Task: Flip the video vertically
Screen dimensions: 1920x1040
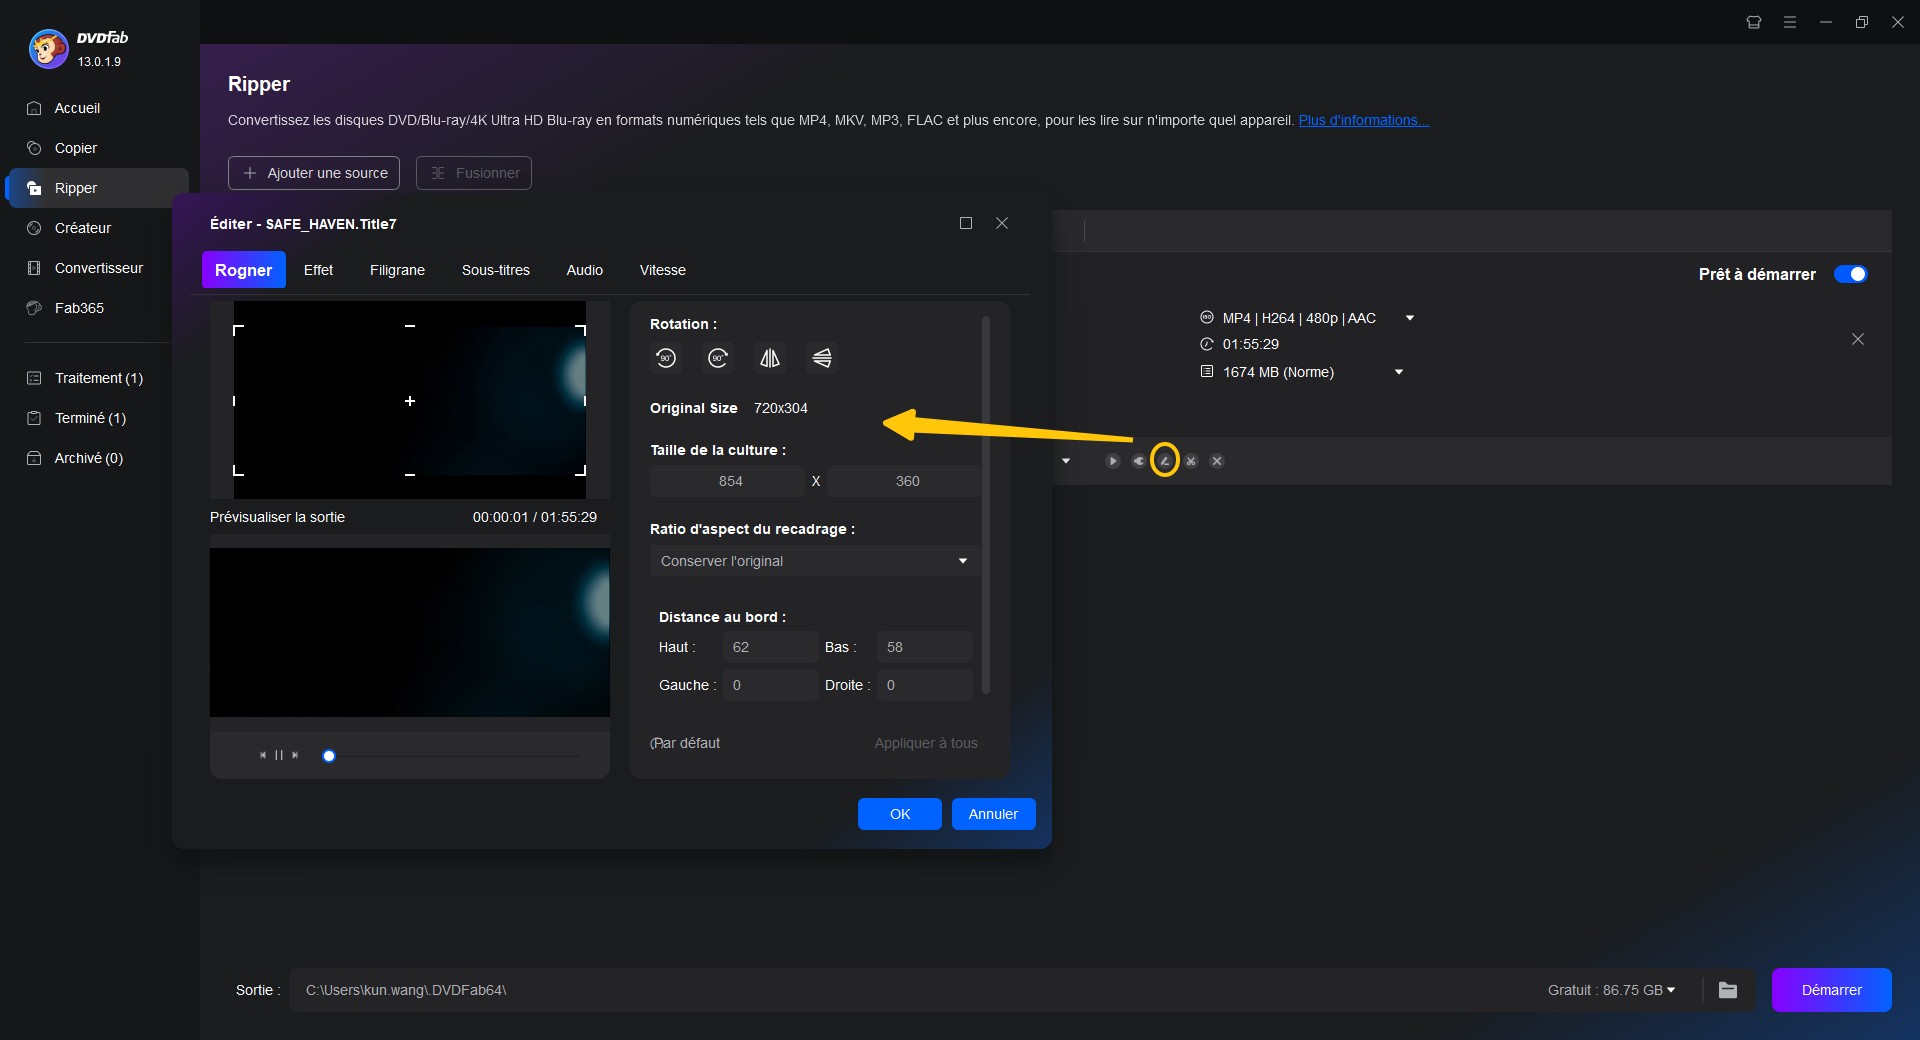Action: pyautogui.click(x=822, y=358)
